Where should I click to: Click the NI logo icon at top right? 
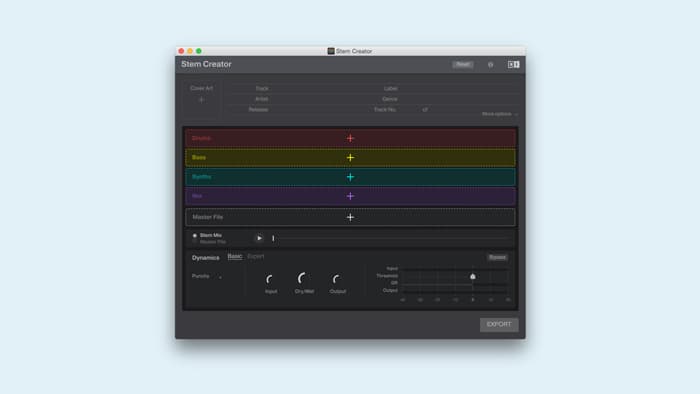point(513,65)
